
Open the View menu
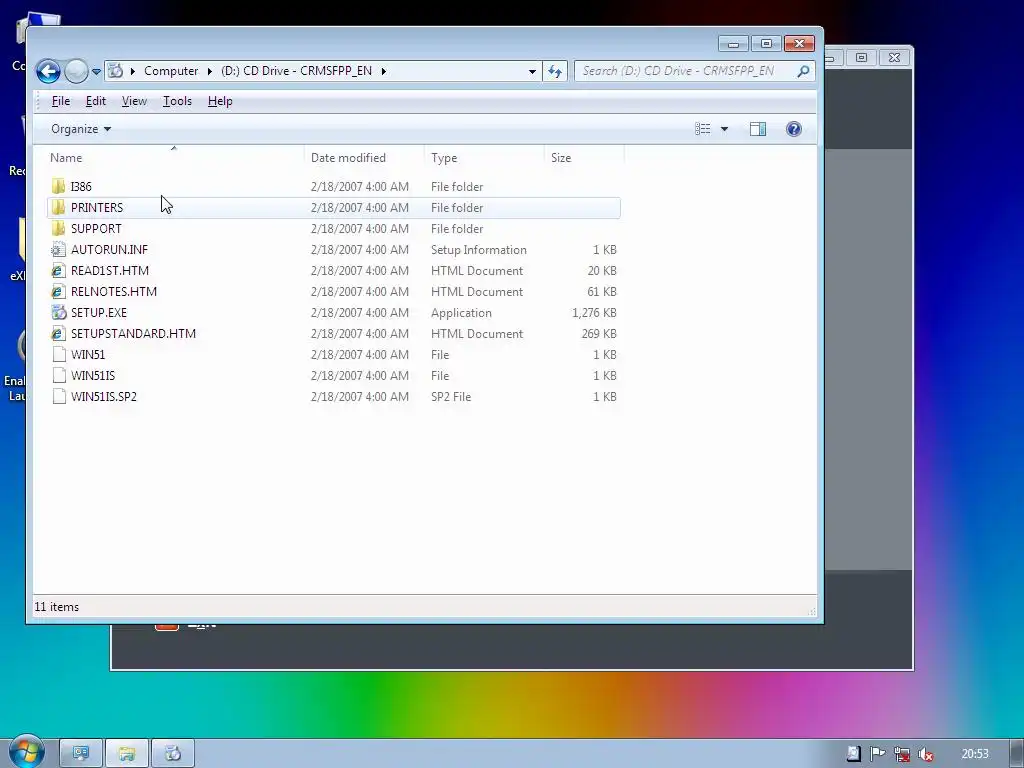[134, 101]
